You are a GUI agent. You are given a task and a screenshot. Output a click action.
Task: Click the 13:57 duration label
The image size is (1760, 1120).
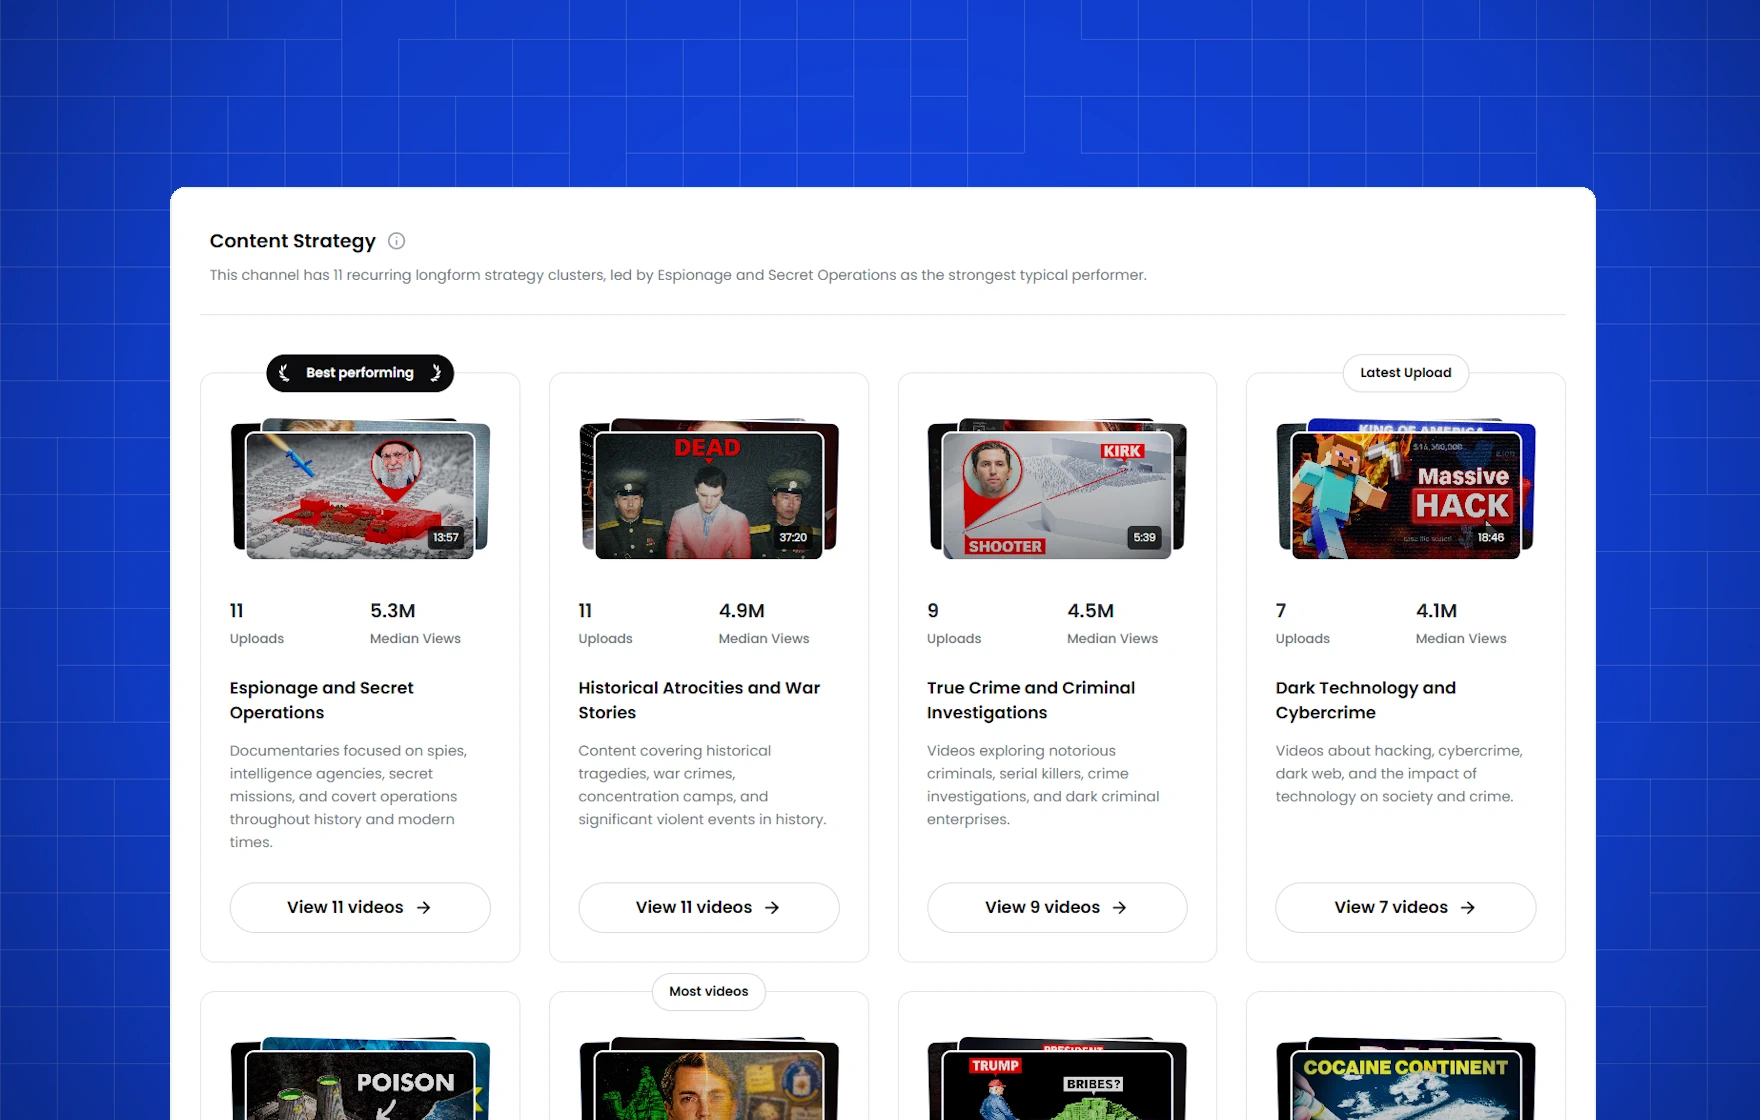[445, 537]
